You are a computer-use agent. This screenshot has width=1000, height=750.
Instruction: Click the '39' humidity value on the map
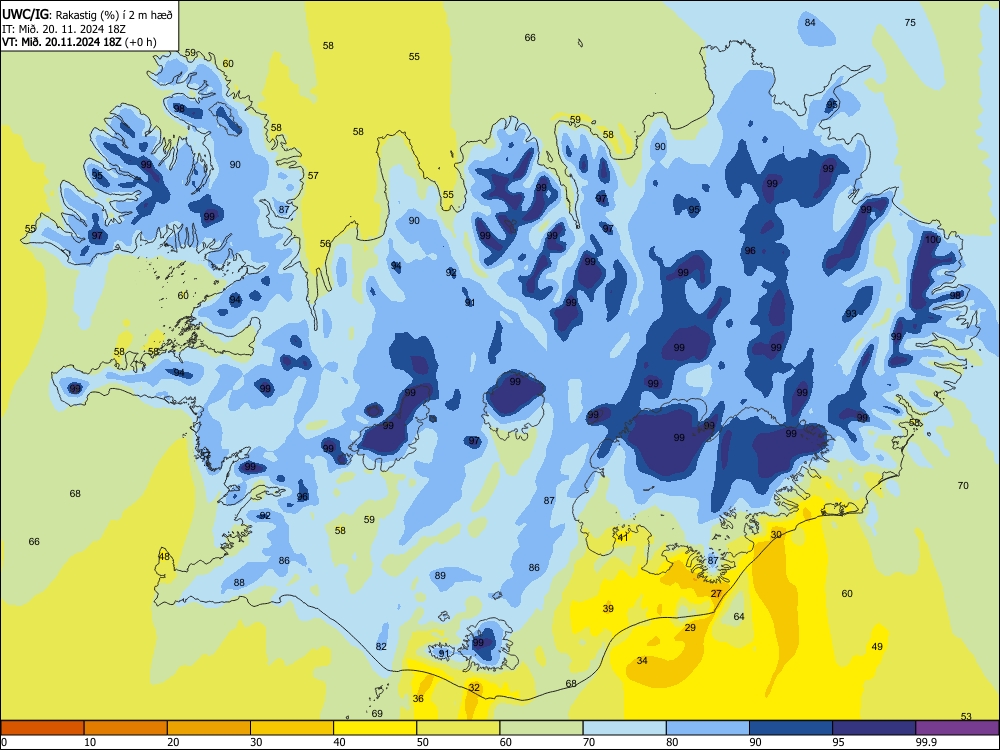coord(608,608)
